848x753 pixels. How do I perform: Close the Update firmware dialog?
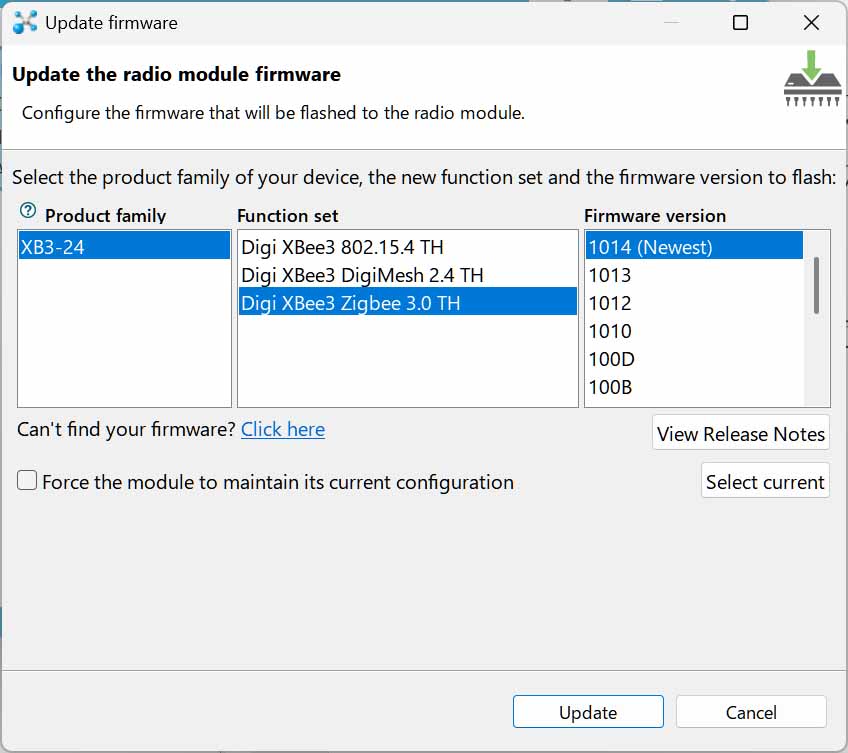(x=811, y=23)
